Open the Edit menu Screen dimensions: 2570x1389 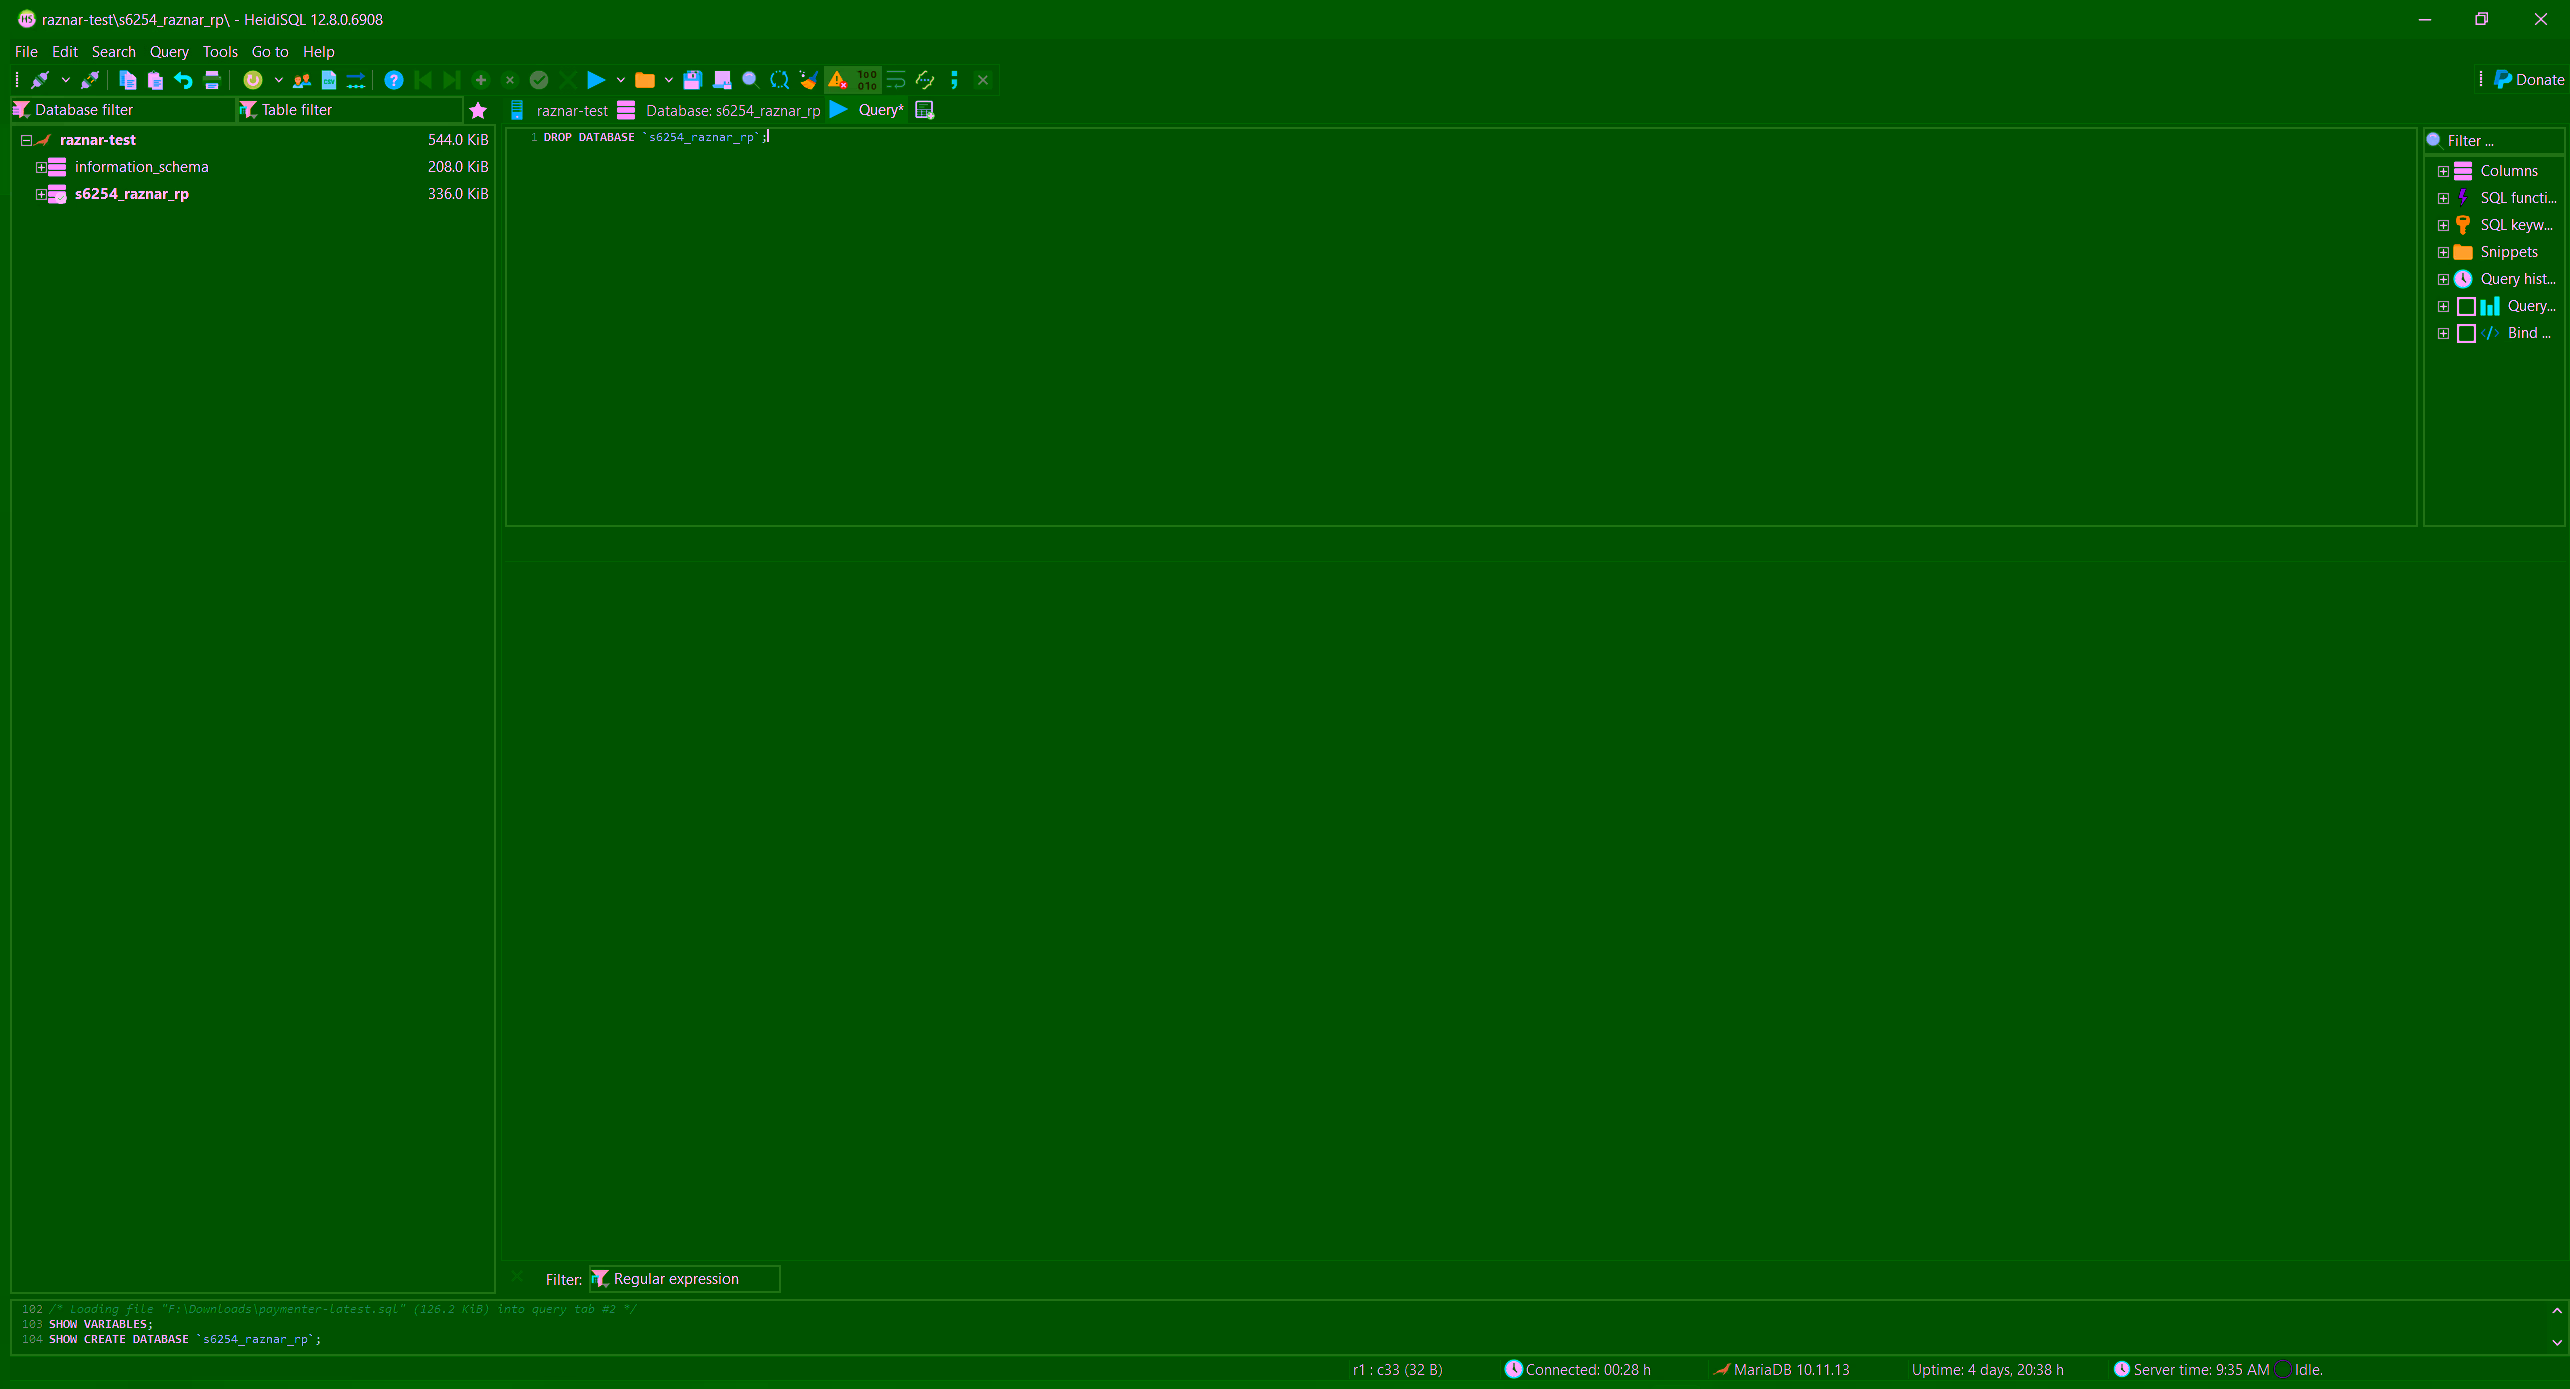(65, 52)
